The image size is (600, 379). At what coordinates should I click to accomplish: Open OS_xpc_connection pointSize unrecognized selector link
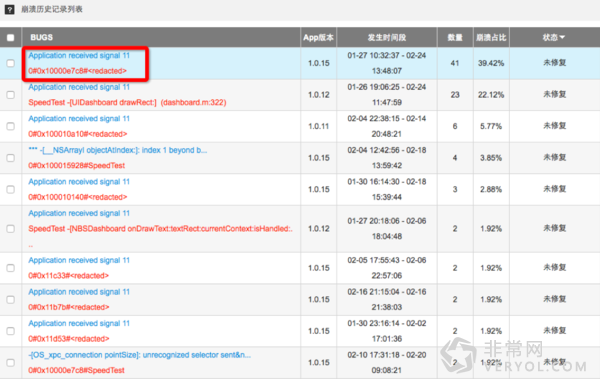point(140,355)
